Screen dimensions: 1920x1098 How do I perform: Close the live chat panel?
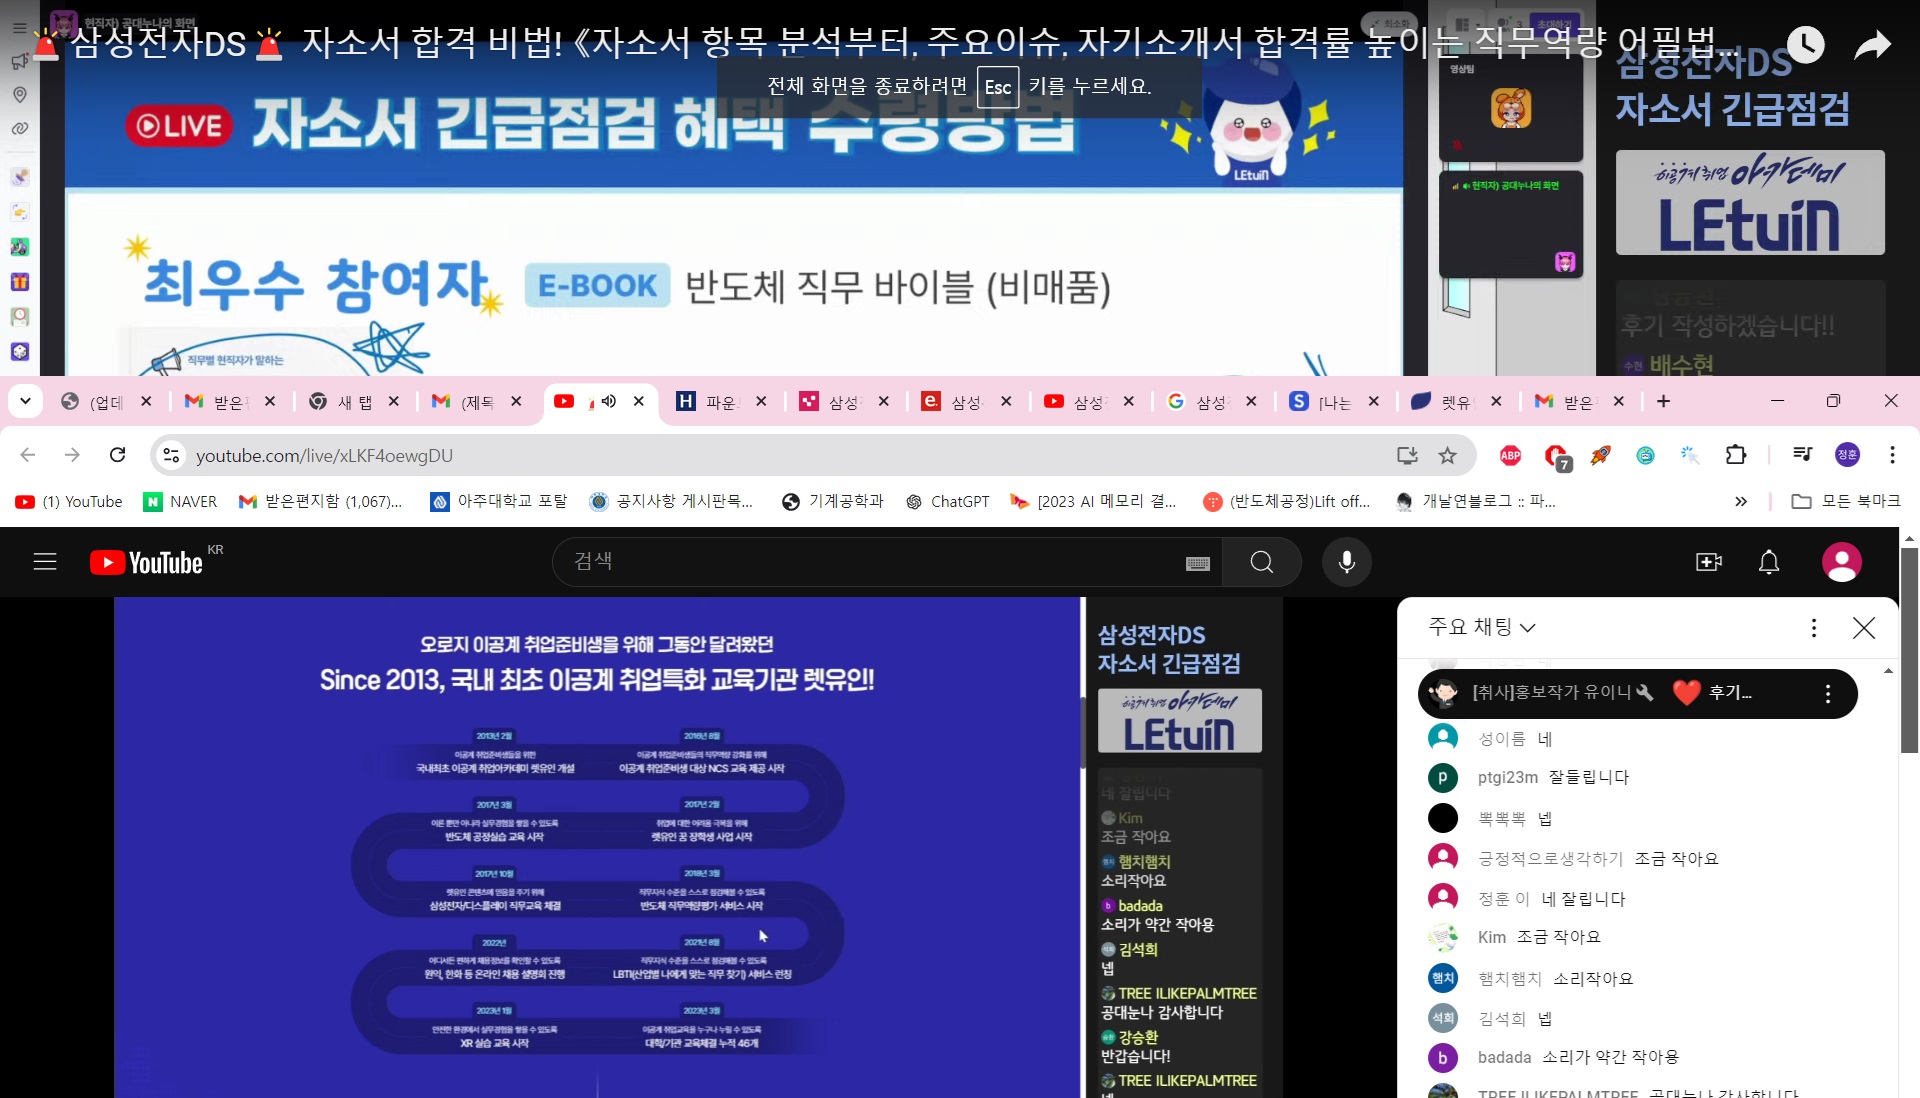point(1863,628)
